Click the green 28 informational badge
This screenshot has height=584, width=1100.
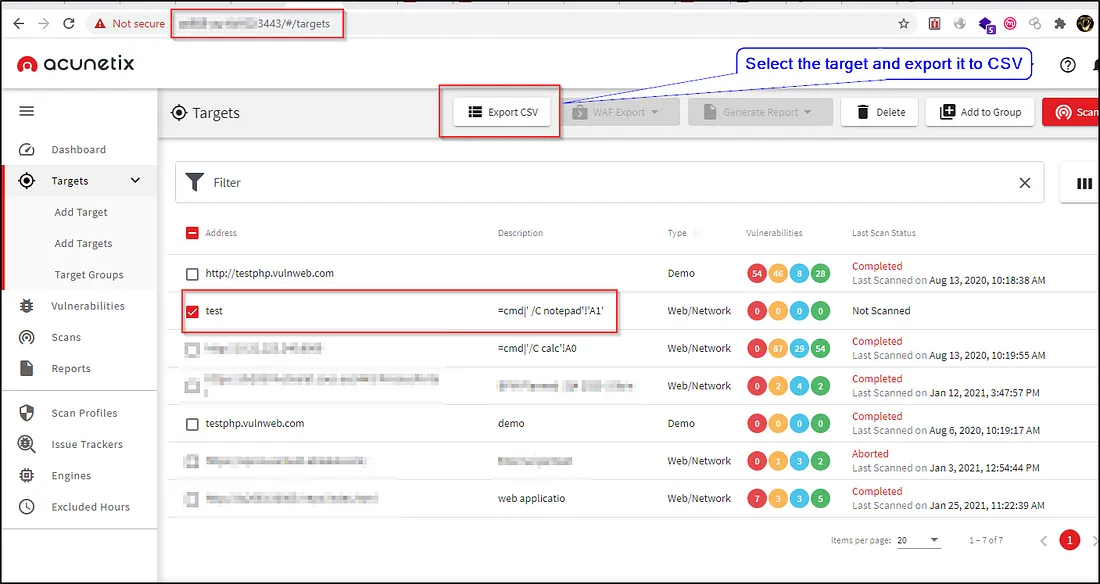coord(820,274)
